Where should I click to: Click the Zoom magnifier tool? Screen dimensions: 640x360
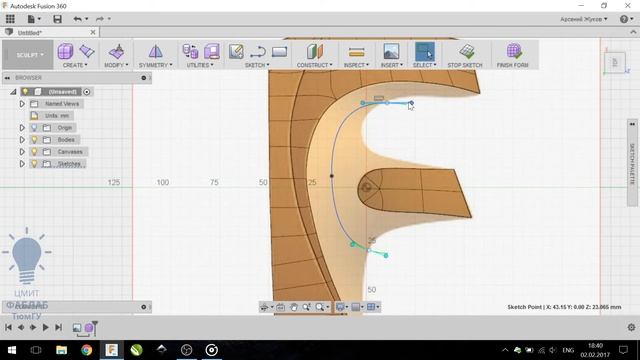[x=307, y=307]
